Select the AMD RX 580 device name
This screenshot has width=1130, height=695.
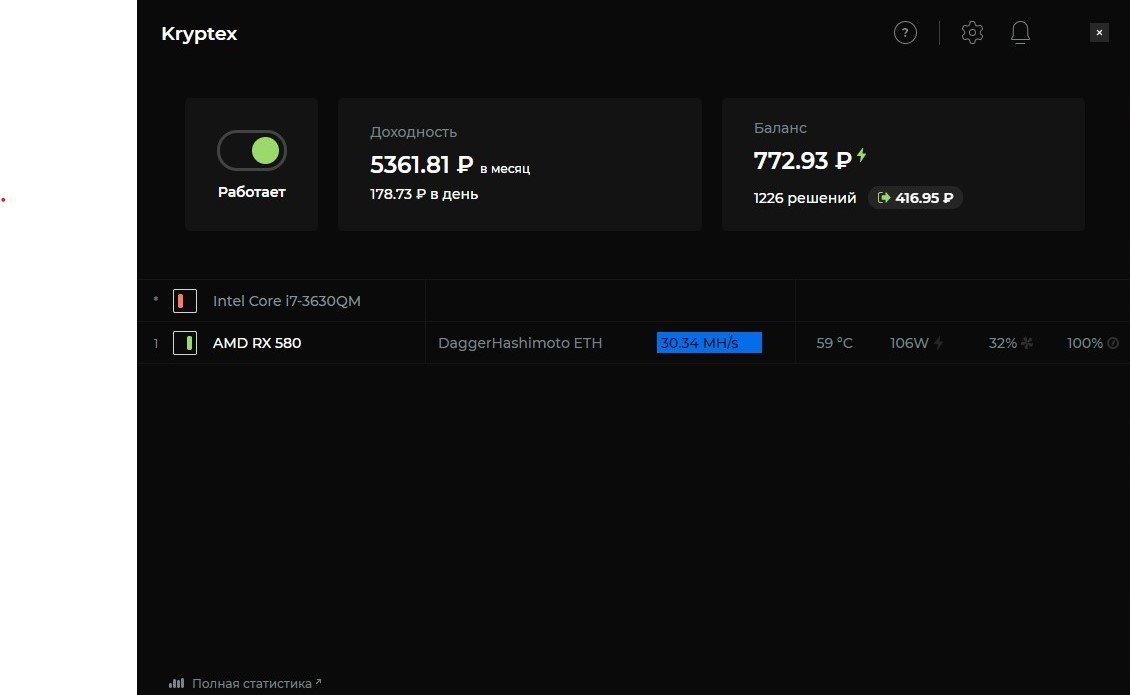point(257,343)
